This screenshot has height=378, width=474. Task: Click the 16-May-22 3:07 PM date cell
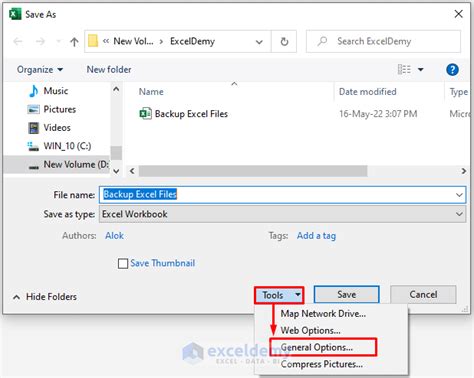(x=378, y=114)
